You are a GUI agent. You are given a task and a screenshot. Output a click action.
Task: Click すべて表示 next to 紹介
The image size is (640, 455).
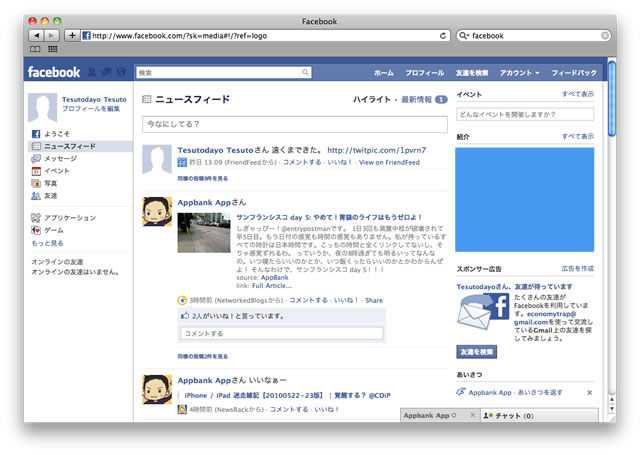(578, 136)
